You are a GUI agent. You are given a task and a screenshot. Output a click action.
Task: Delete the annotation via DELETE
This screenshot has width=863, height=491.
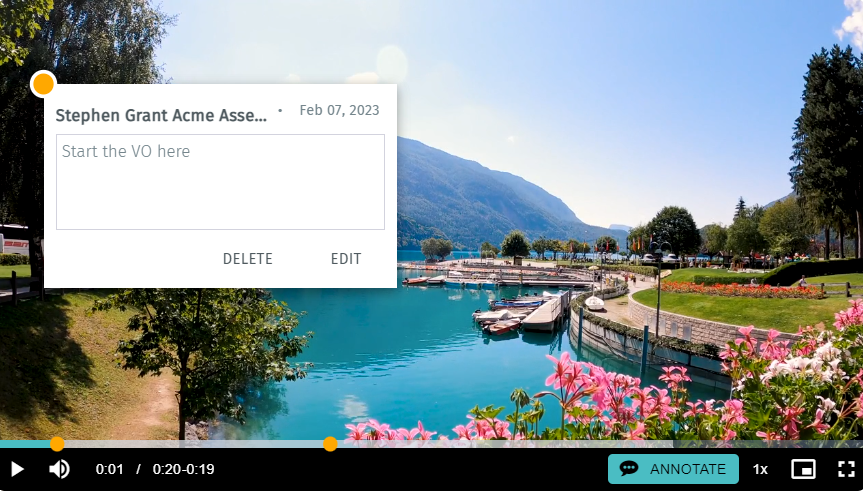pyautogui.click(x=248, y=259)
